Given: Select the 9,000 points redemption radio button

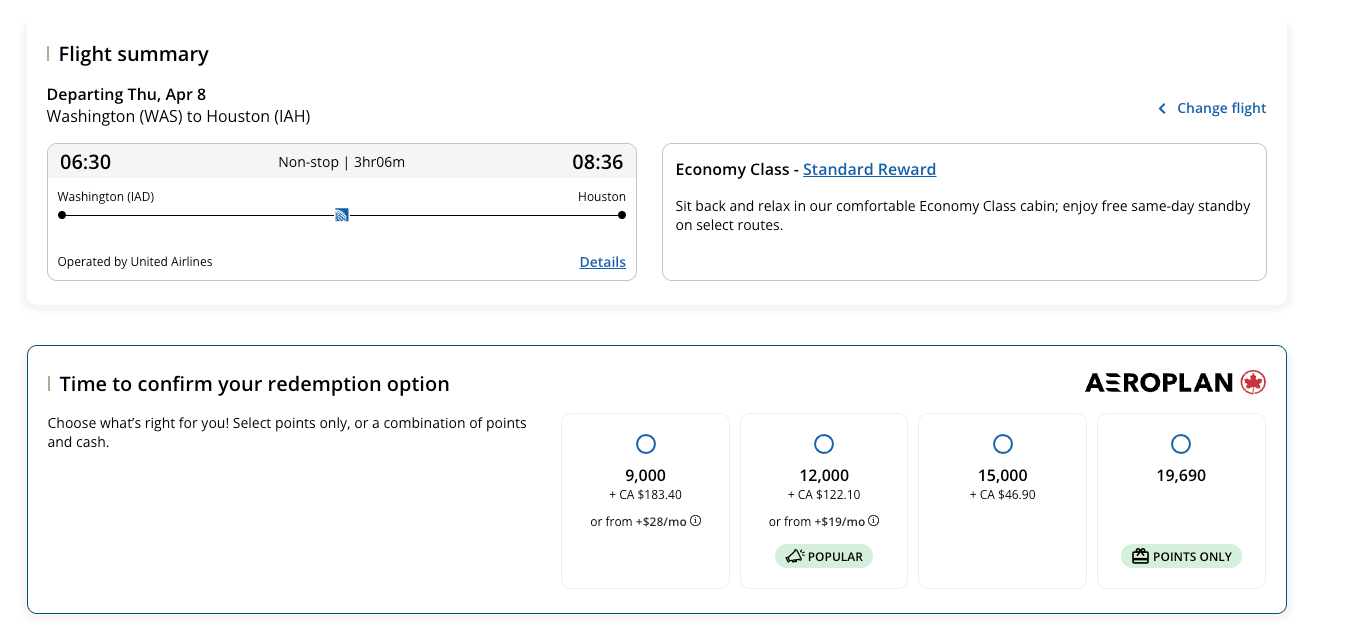Looking at the screenshot, I should coord(645,443).
